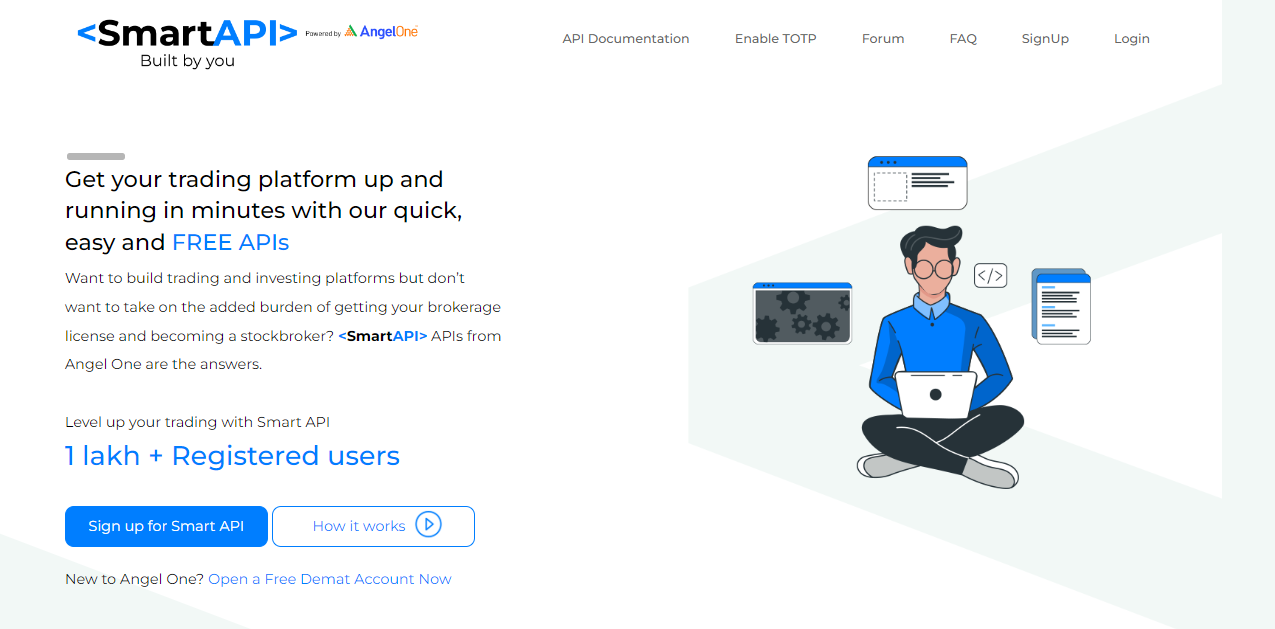Open API Documentation from the navigation
Screen dimensions: 1275x629
point(626,39)
